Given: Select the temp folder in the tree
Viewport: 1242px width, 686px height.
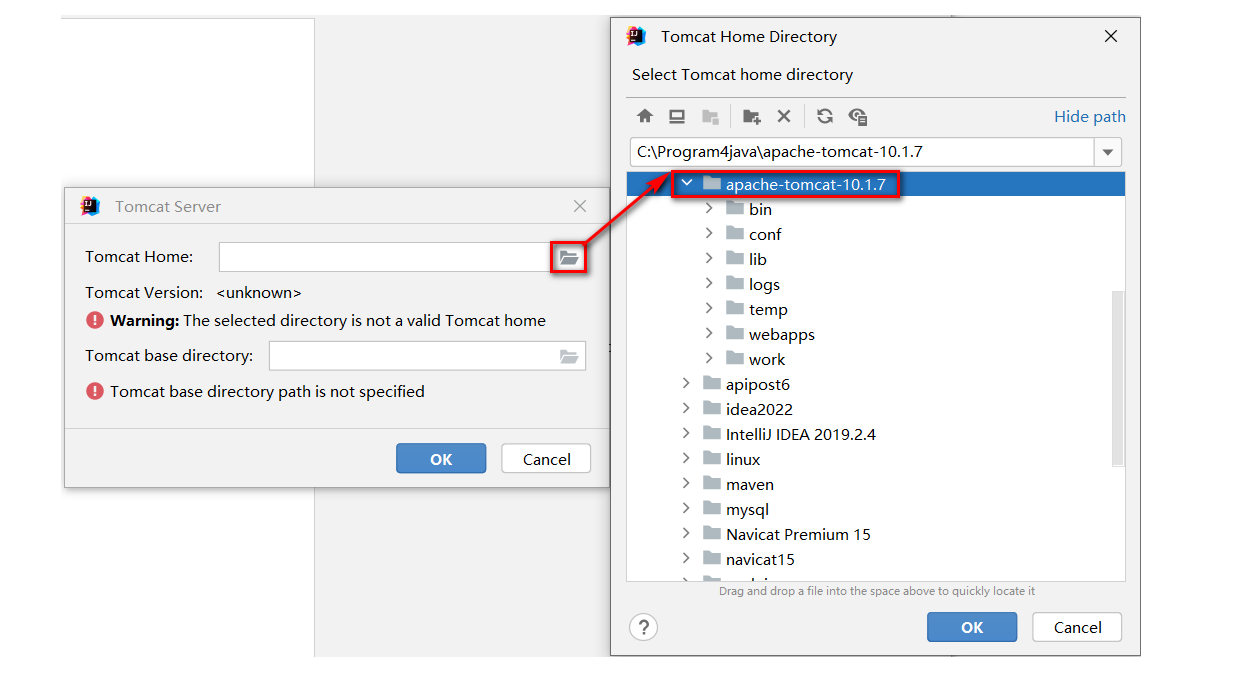Looking at the screenshot, I should (768, 310).
